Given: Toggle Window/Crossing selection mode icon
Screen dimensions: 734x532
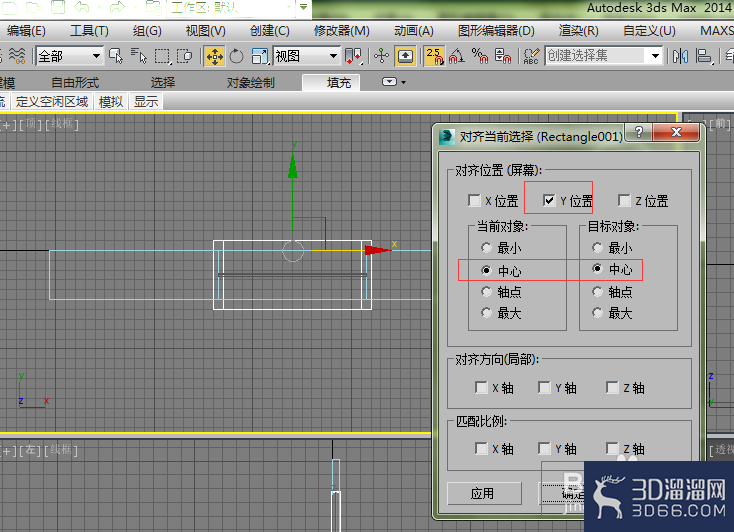Looking at the screenshot, I should [x=185, y=56].
